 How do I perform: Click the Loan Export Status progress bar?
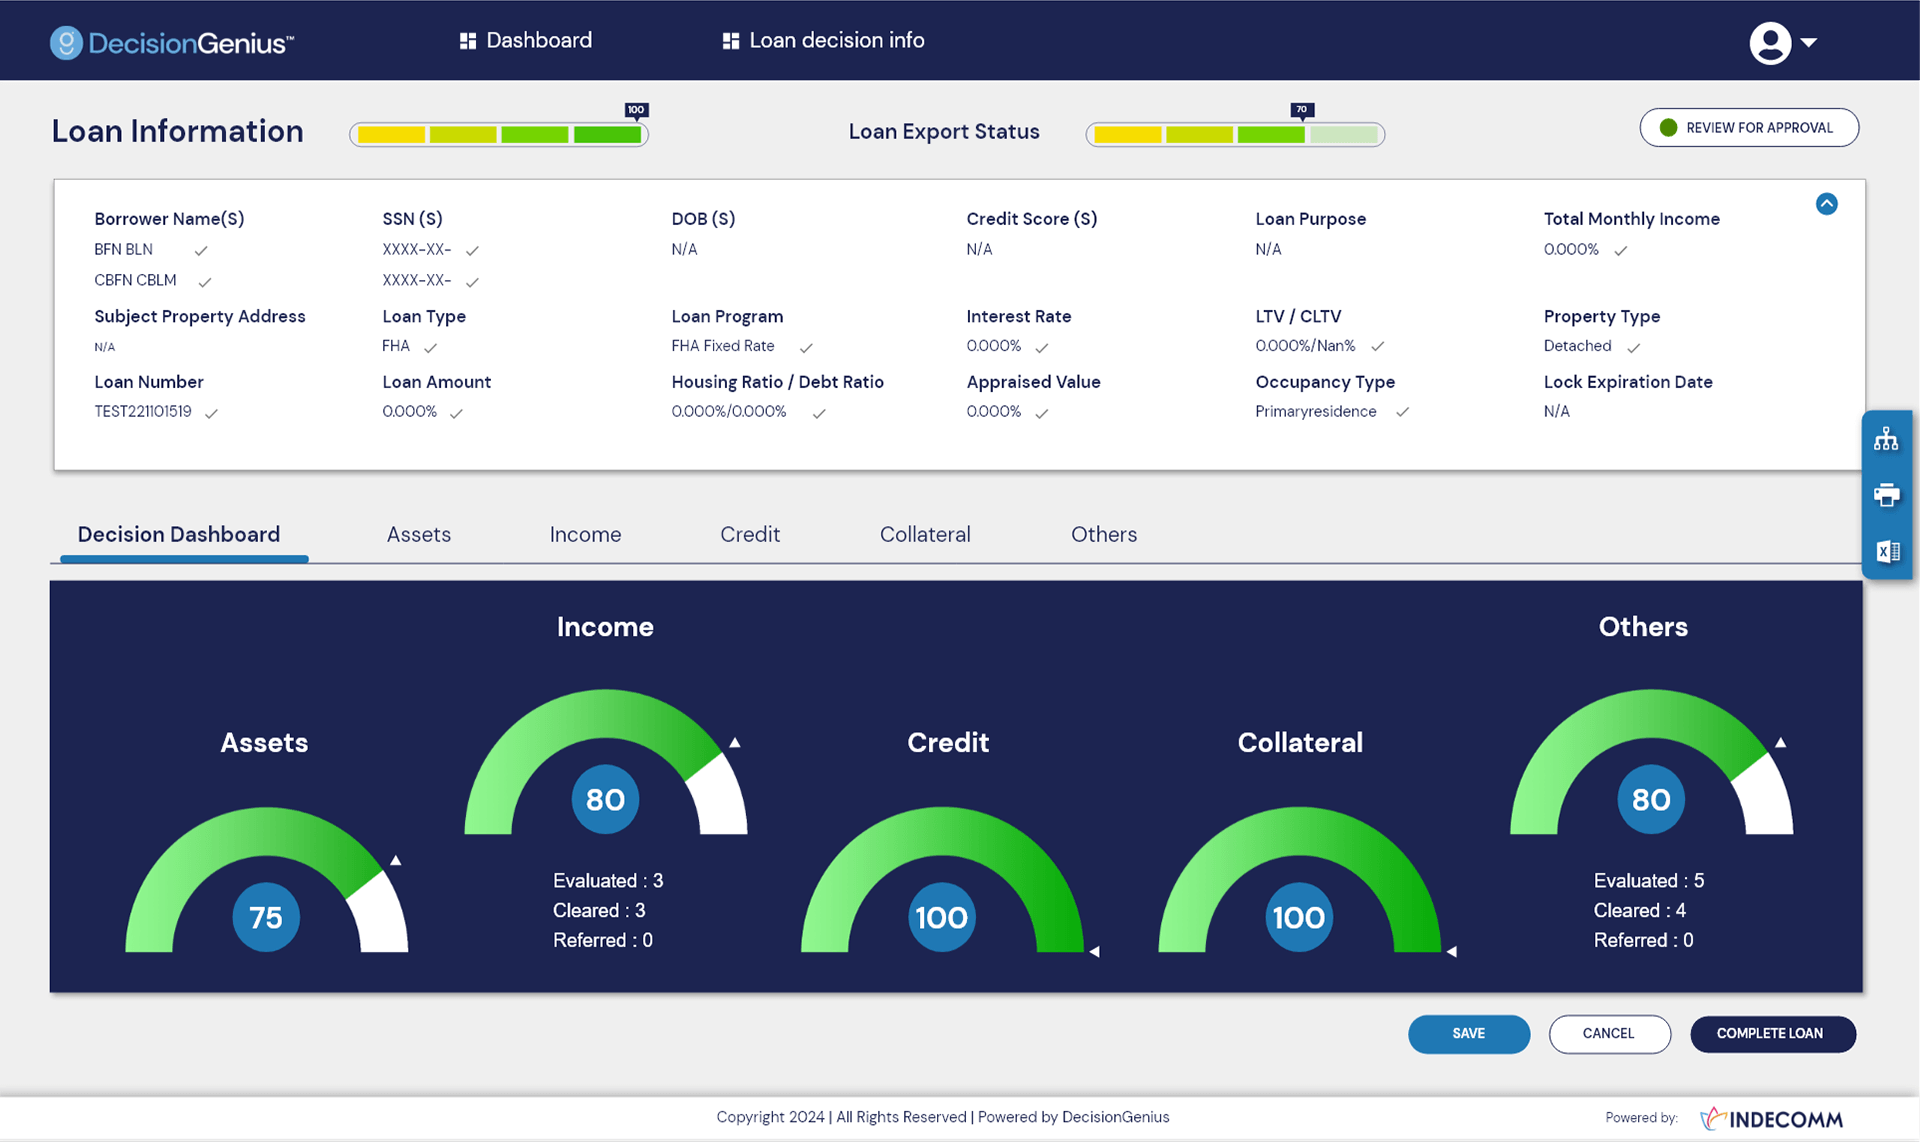click(x=1235, y=132)
